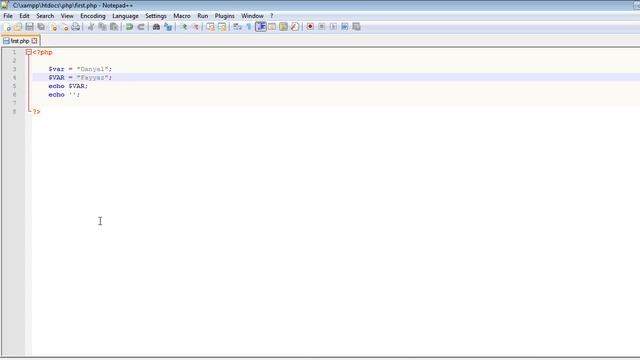Click the $VAR = "Fayyaz" line
The image size is (640, 360).
(80, 78)
